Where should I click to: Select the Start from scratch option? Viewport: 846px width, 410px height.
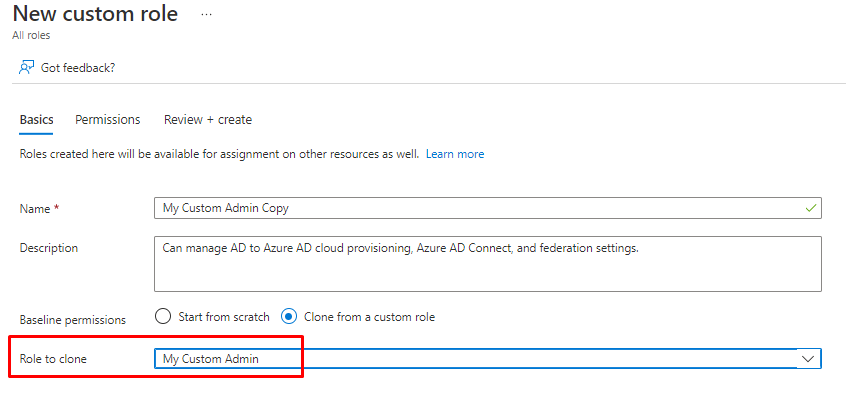tap(164, 317)
